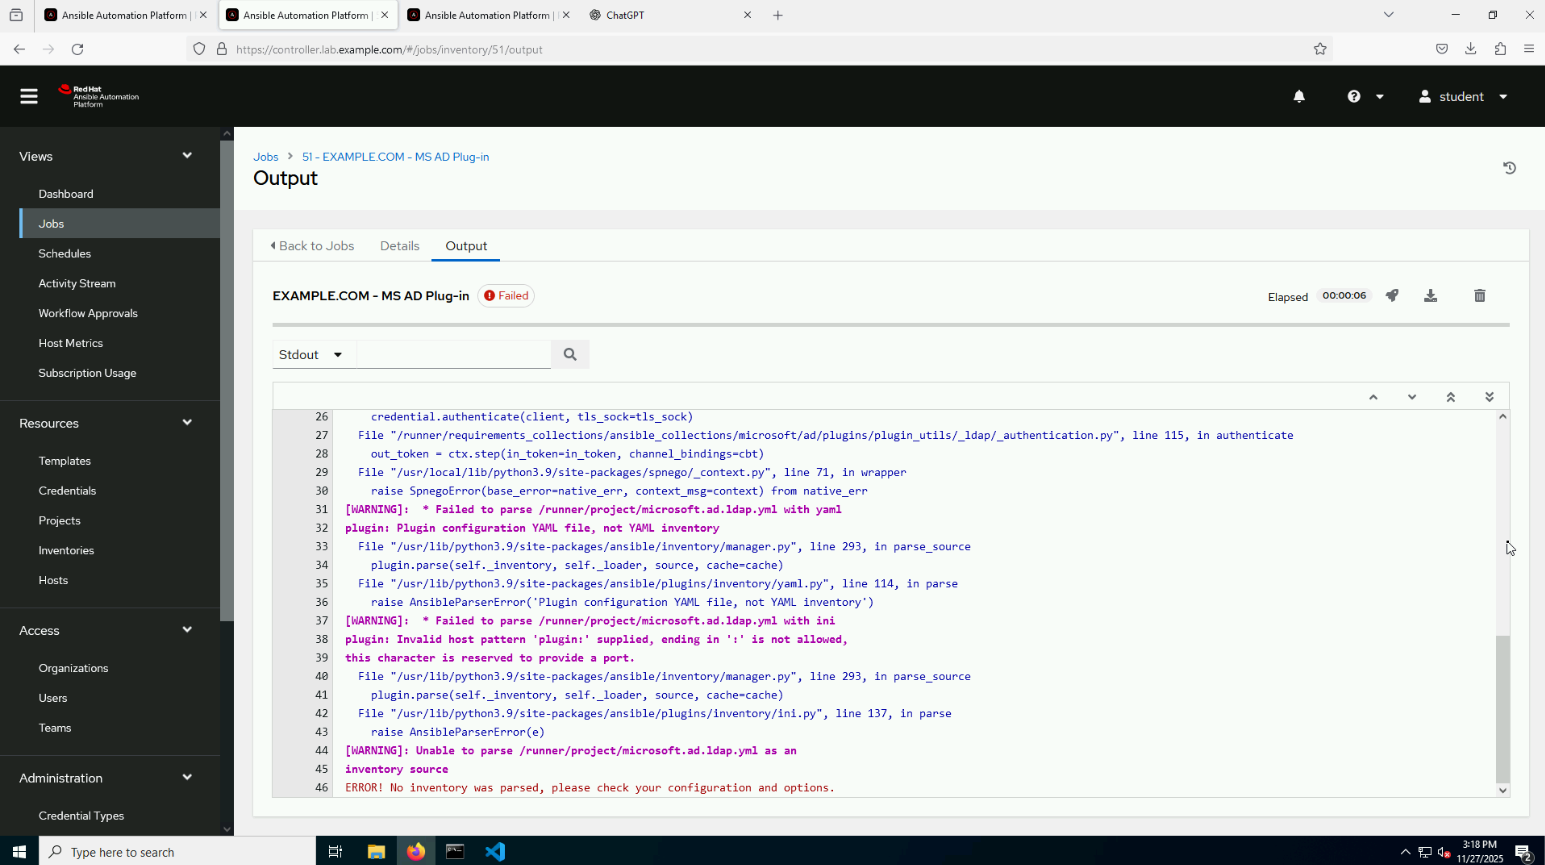The image size is (1545, 865).
Task: Click the stdout search magnifier button
Action: 570,354
